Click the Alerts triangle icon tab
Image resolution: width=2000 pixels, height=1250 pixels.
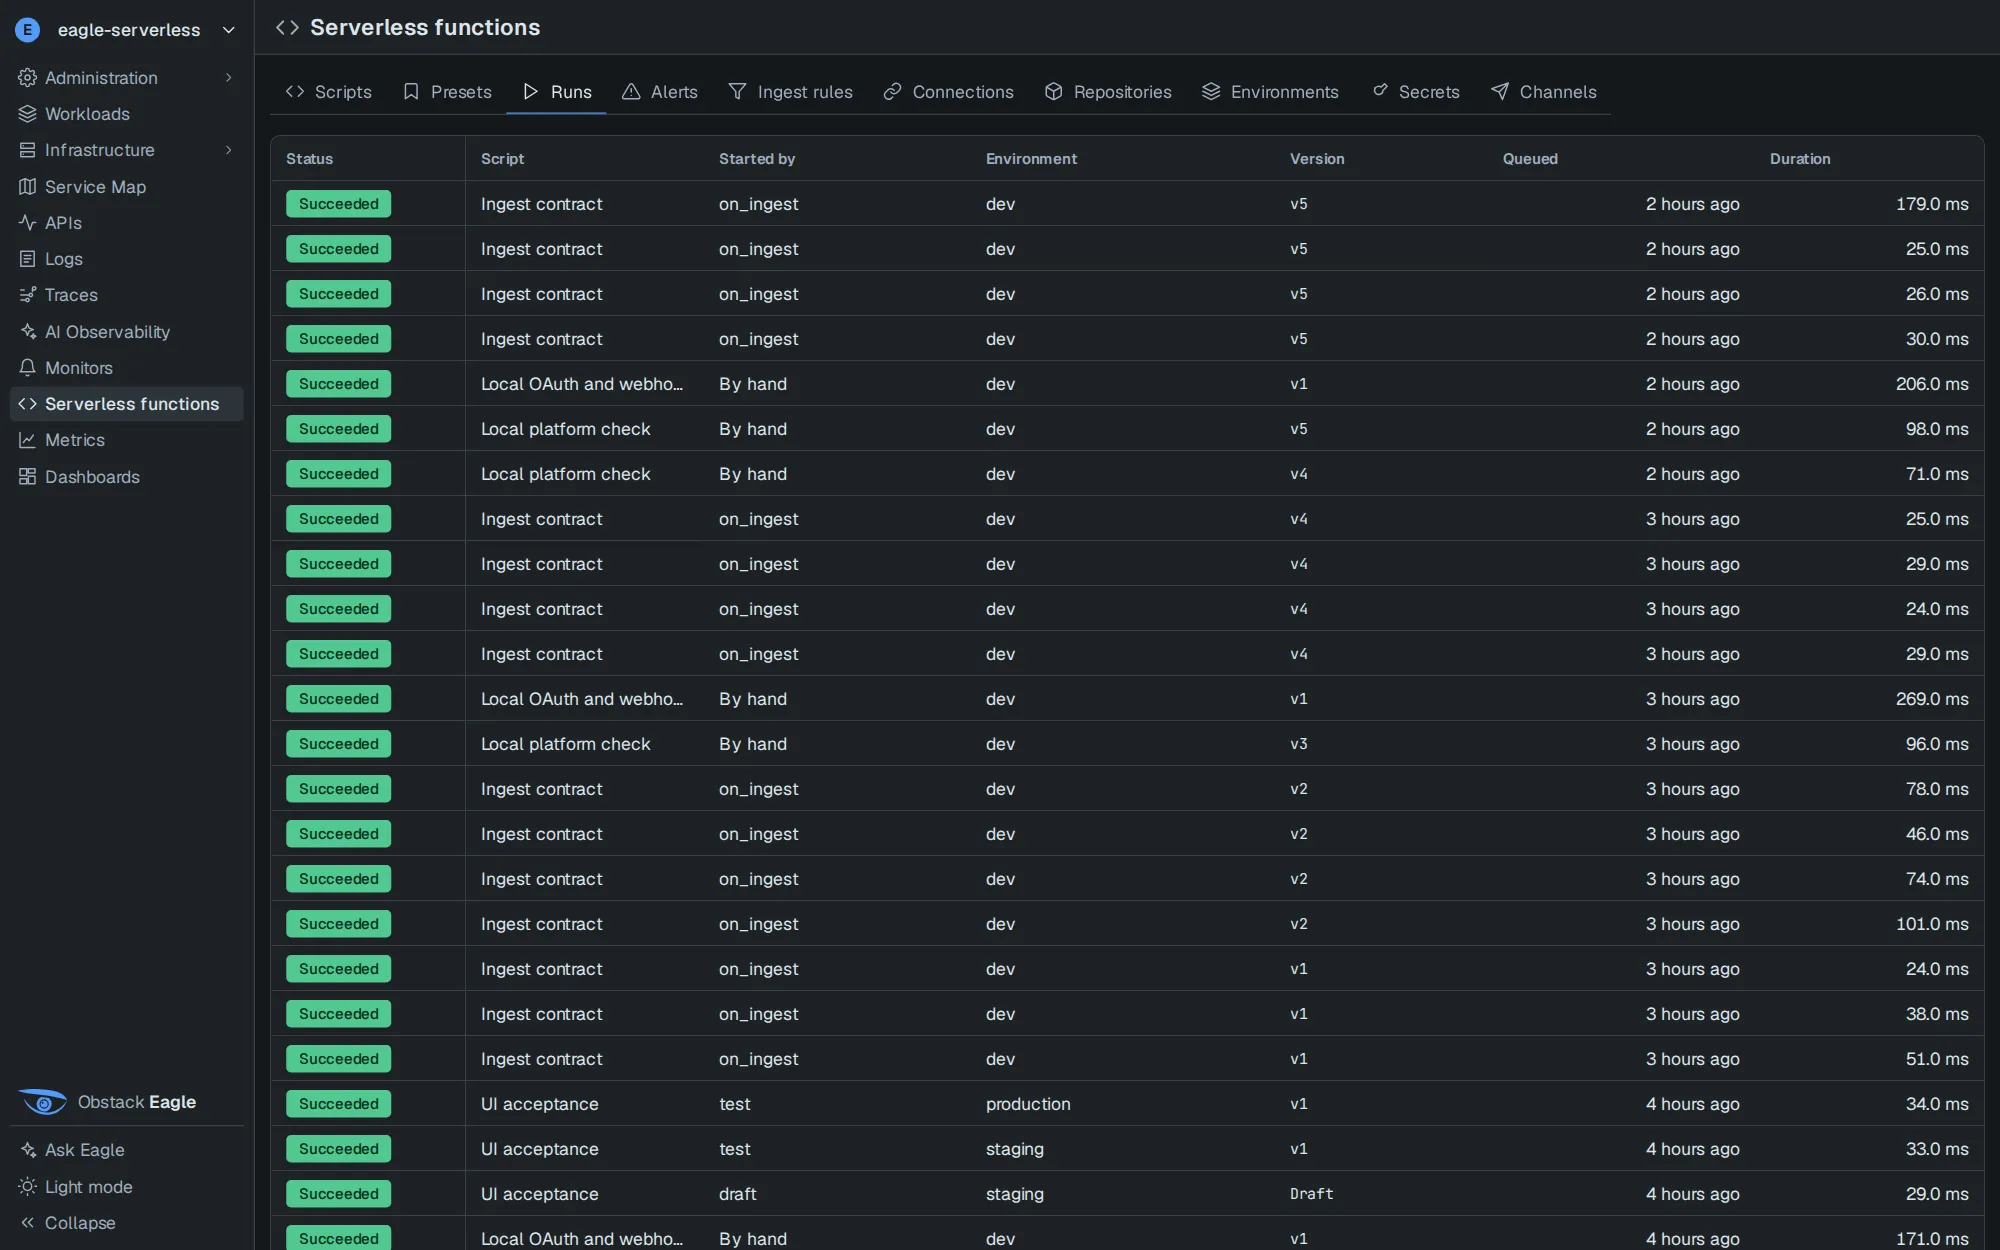(x=631, y=92)
